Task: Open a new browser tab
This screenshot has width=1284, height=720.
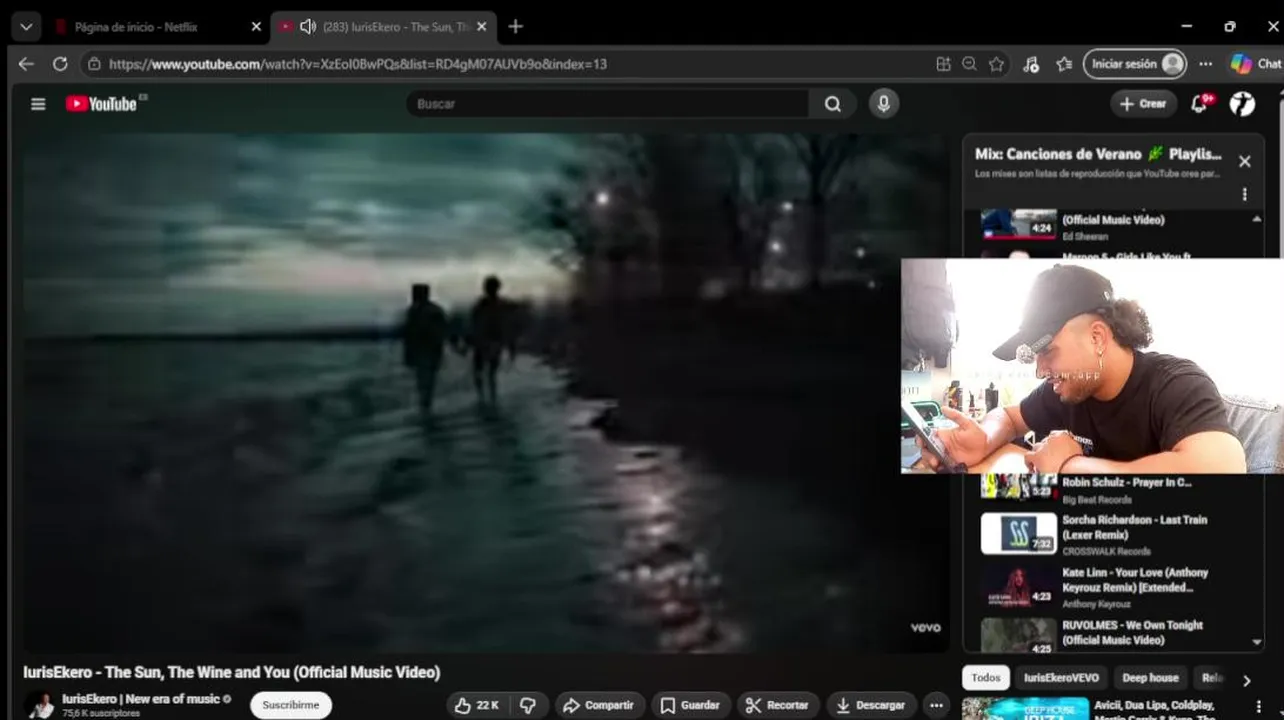Action: point(515,27)
